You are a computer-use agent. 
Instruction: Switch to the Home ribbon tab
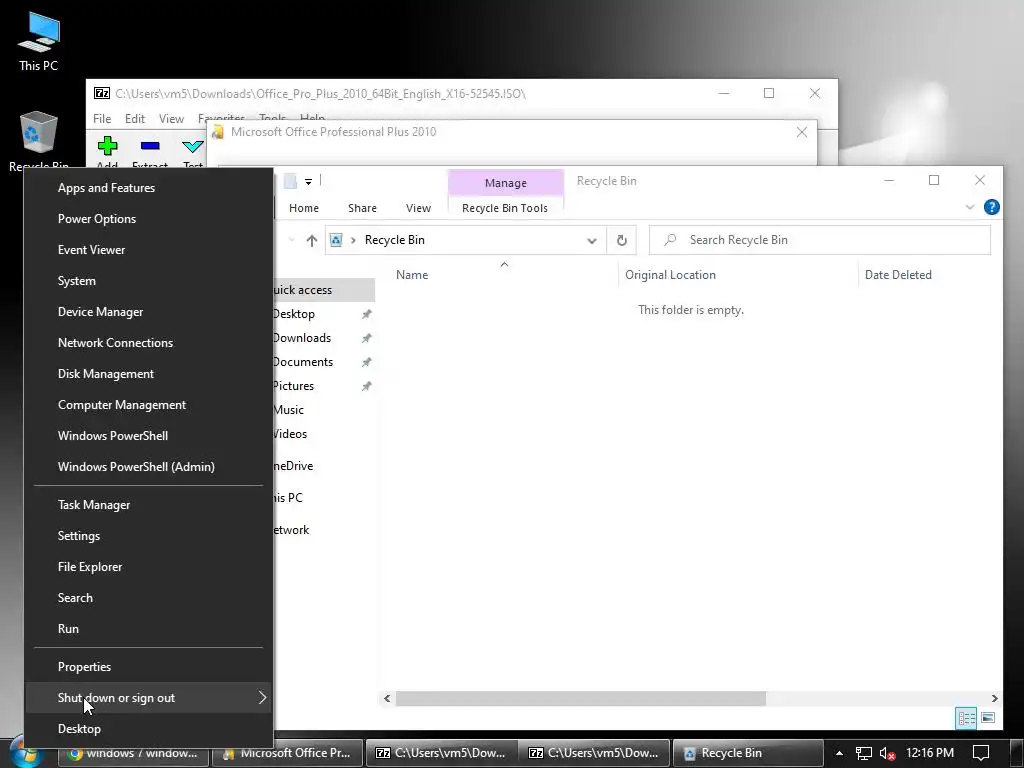[x=304, y=208]
